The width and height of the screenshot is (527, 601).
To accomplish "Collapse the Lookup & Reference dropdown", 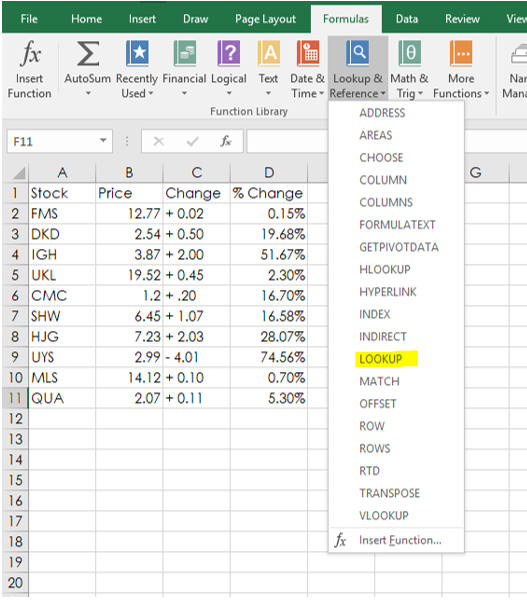I will pyautogui.click(x=358, y=69).
